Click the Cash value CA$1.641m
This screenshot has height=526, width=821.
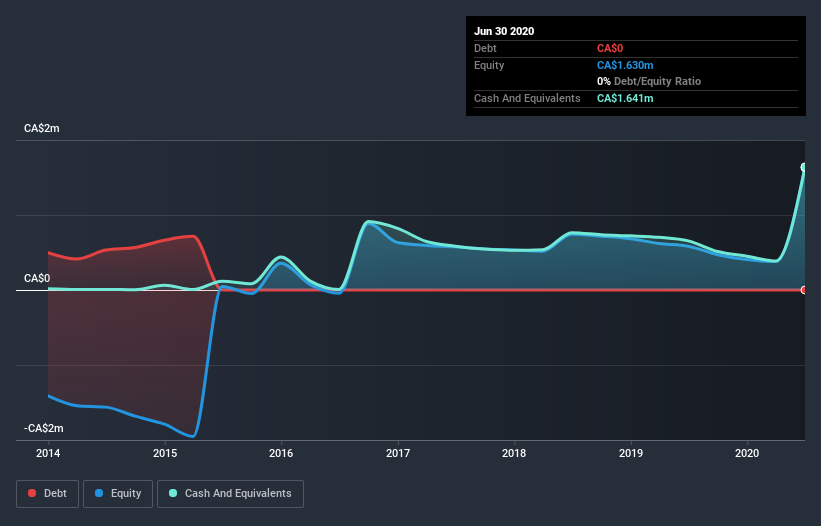click(625, 98)
